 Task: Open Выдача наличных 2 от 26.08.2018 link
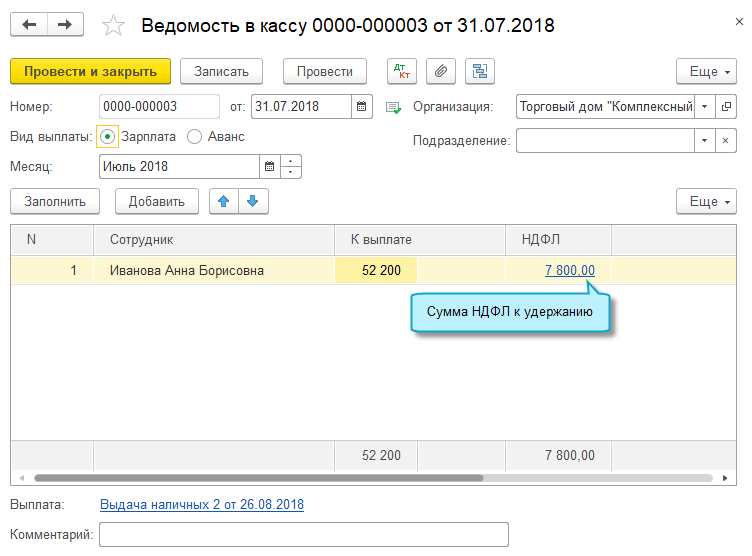click(x=202, y=505)
